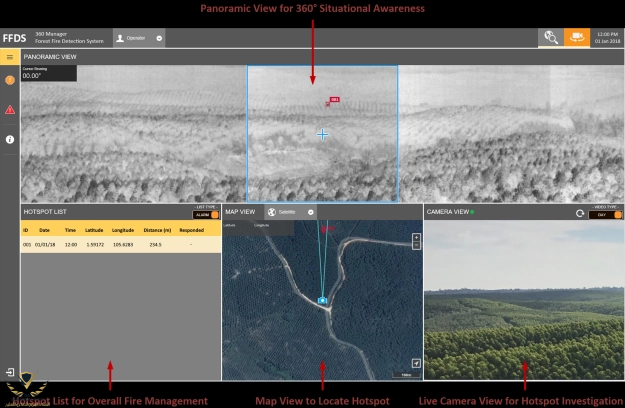The width and height of the screenshot is (625, 408).
Task: Click the 01/01/18 date cell
Action: pyautogui.click(x=45, y=245)
